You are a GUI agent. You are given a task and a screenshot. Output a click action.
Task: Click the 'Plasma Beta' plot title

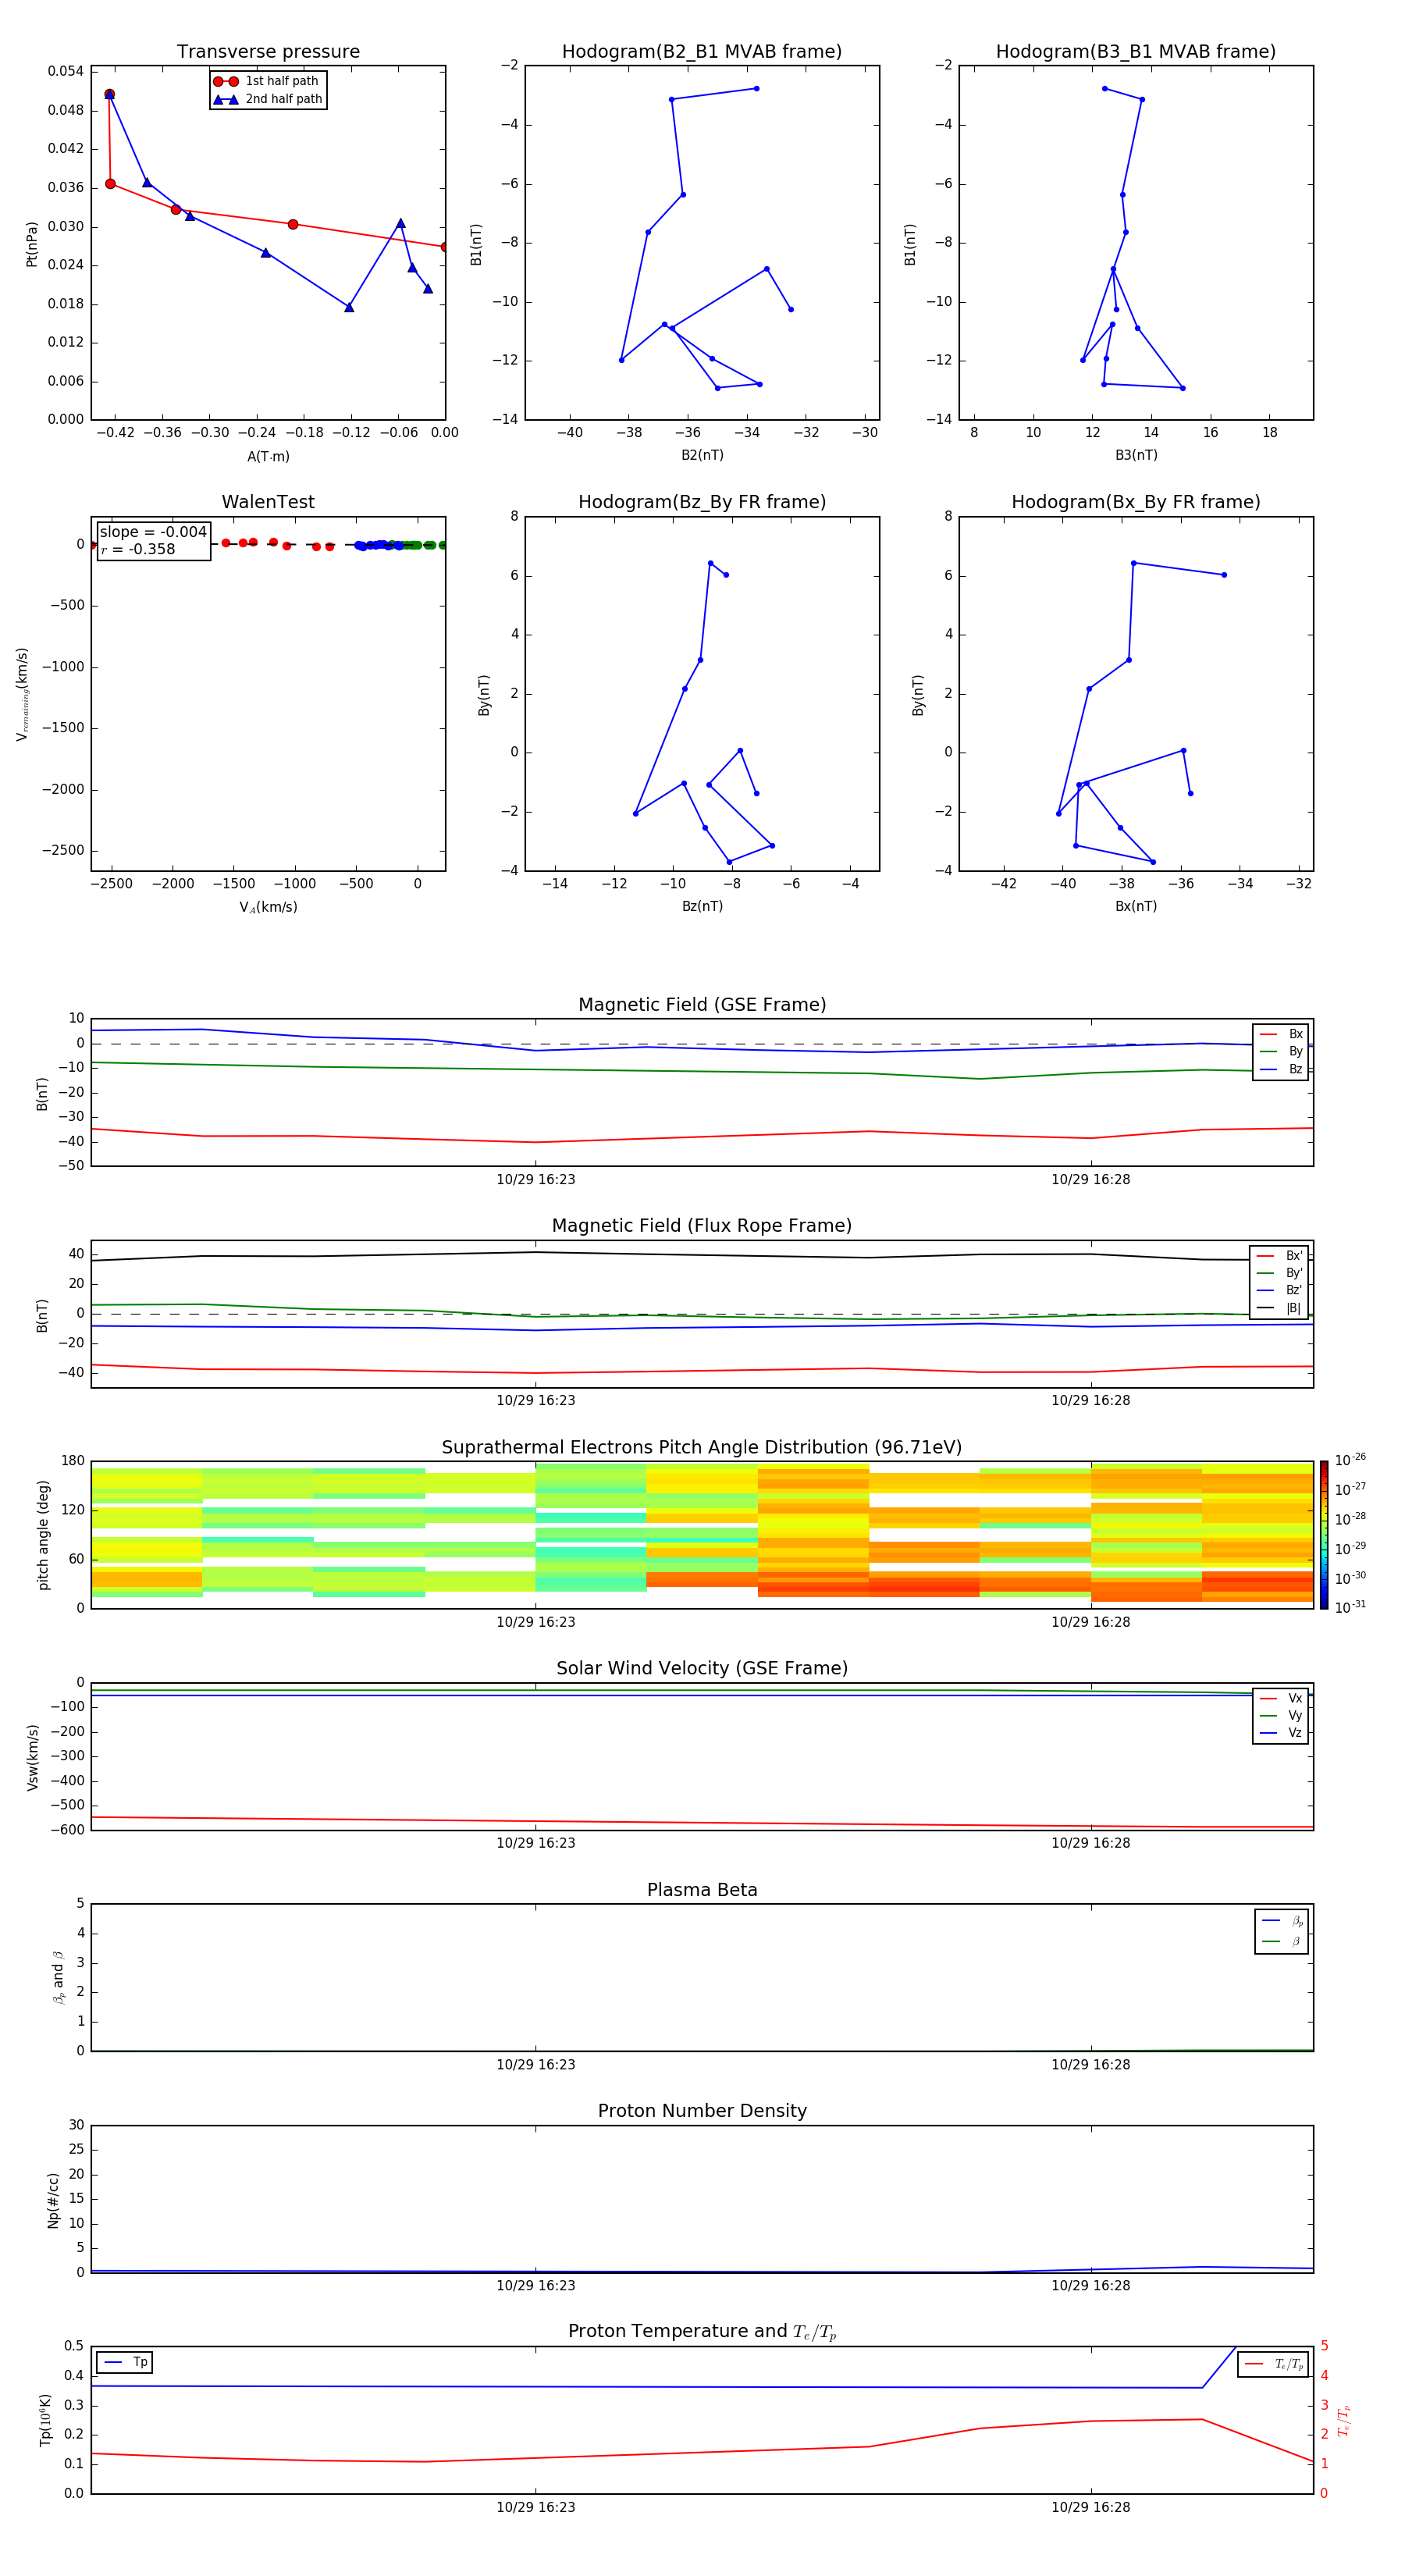click(702, 1890)
